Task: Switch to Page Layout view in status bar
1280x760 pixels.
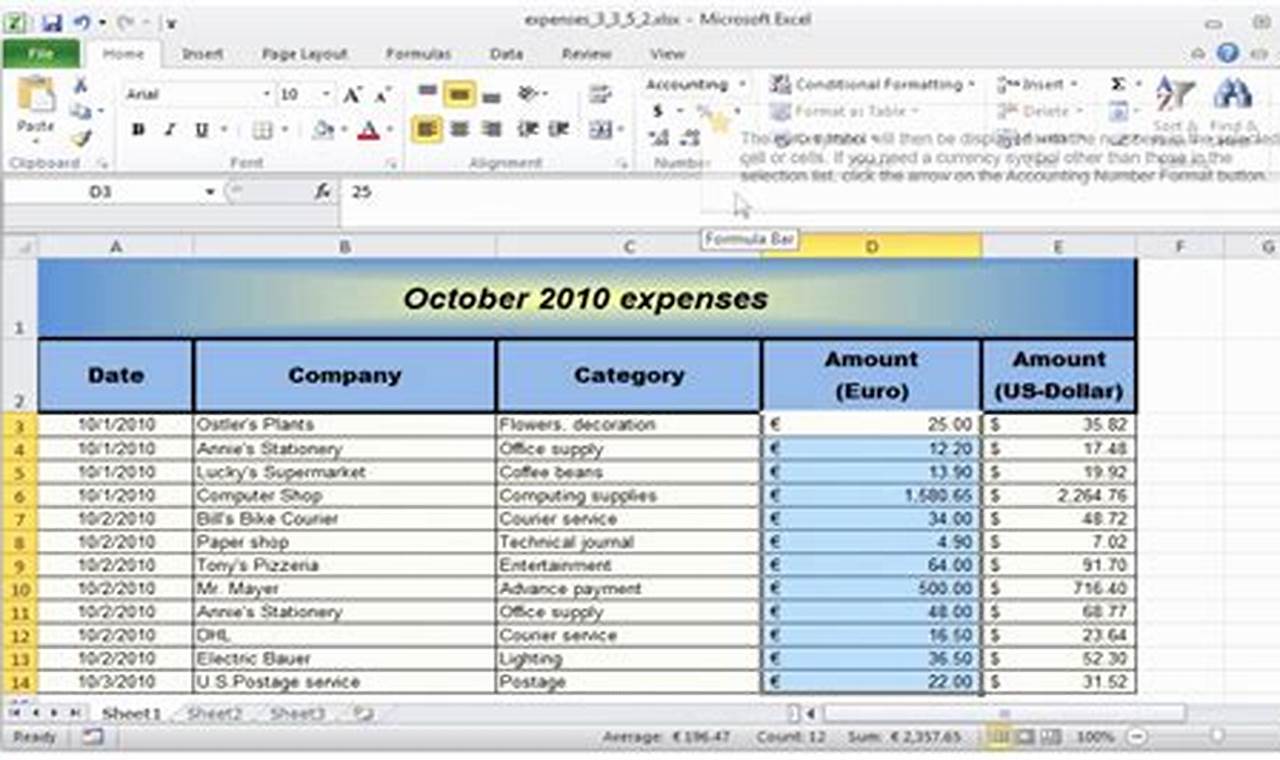Action: click(x=1024, y=737)
